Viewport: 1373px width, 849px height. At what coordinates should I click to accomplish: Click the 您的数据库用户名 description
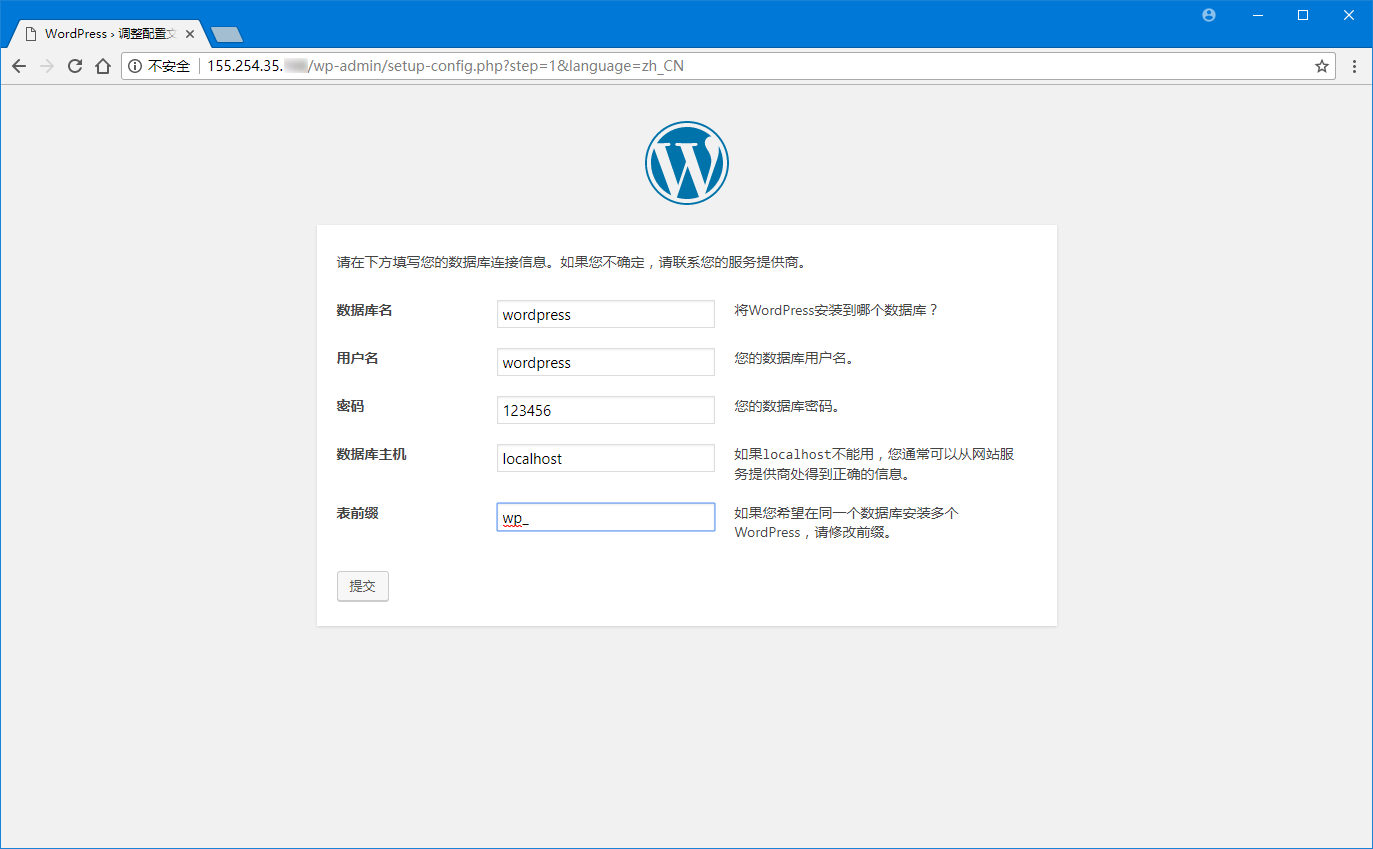pyautogui.click(x=794, y=358)
